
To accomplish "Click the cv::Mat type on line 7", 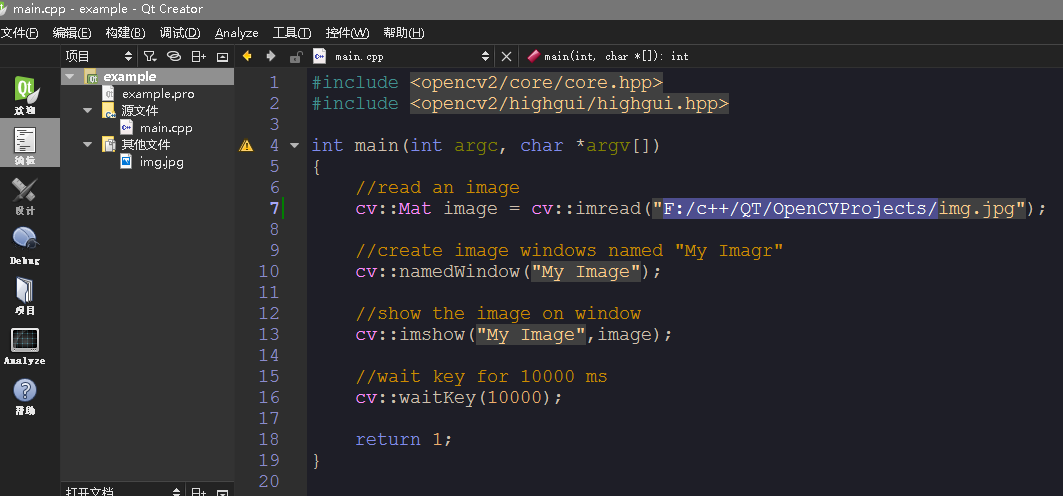I will [x=393, y=209].
